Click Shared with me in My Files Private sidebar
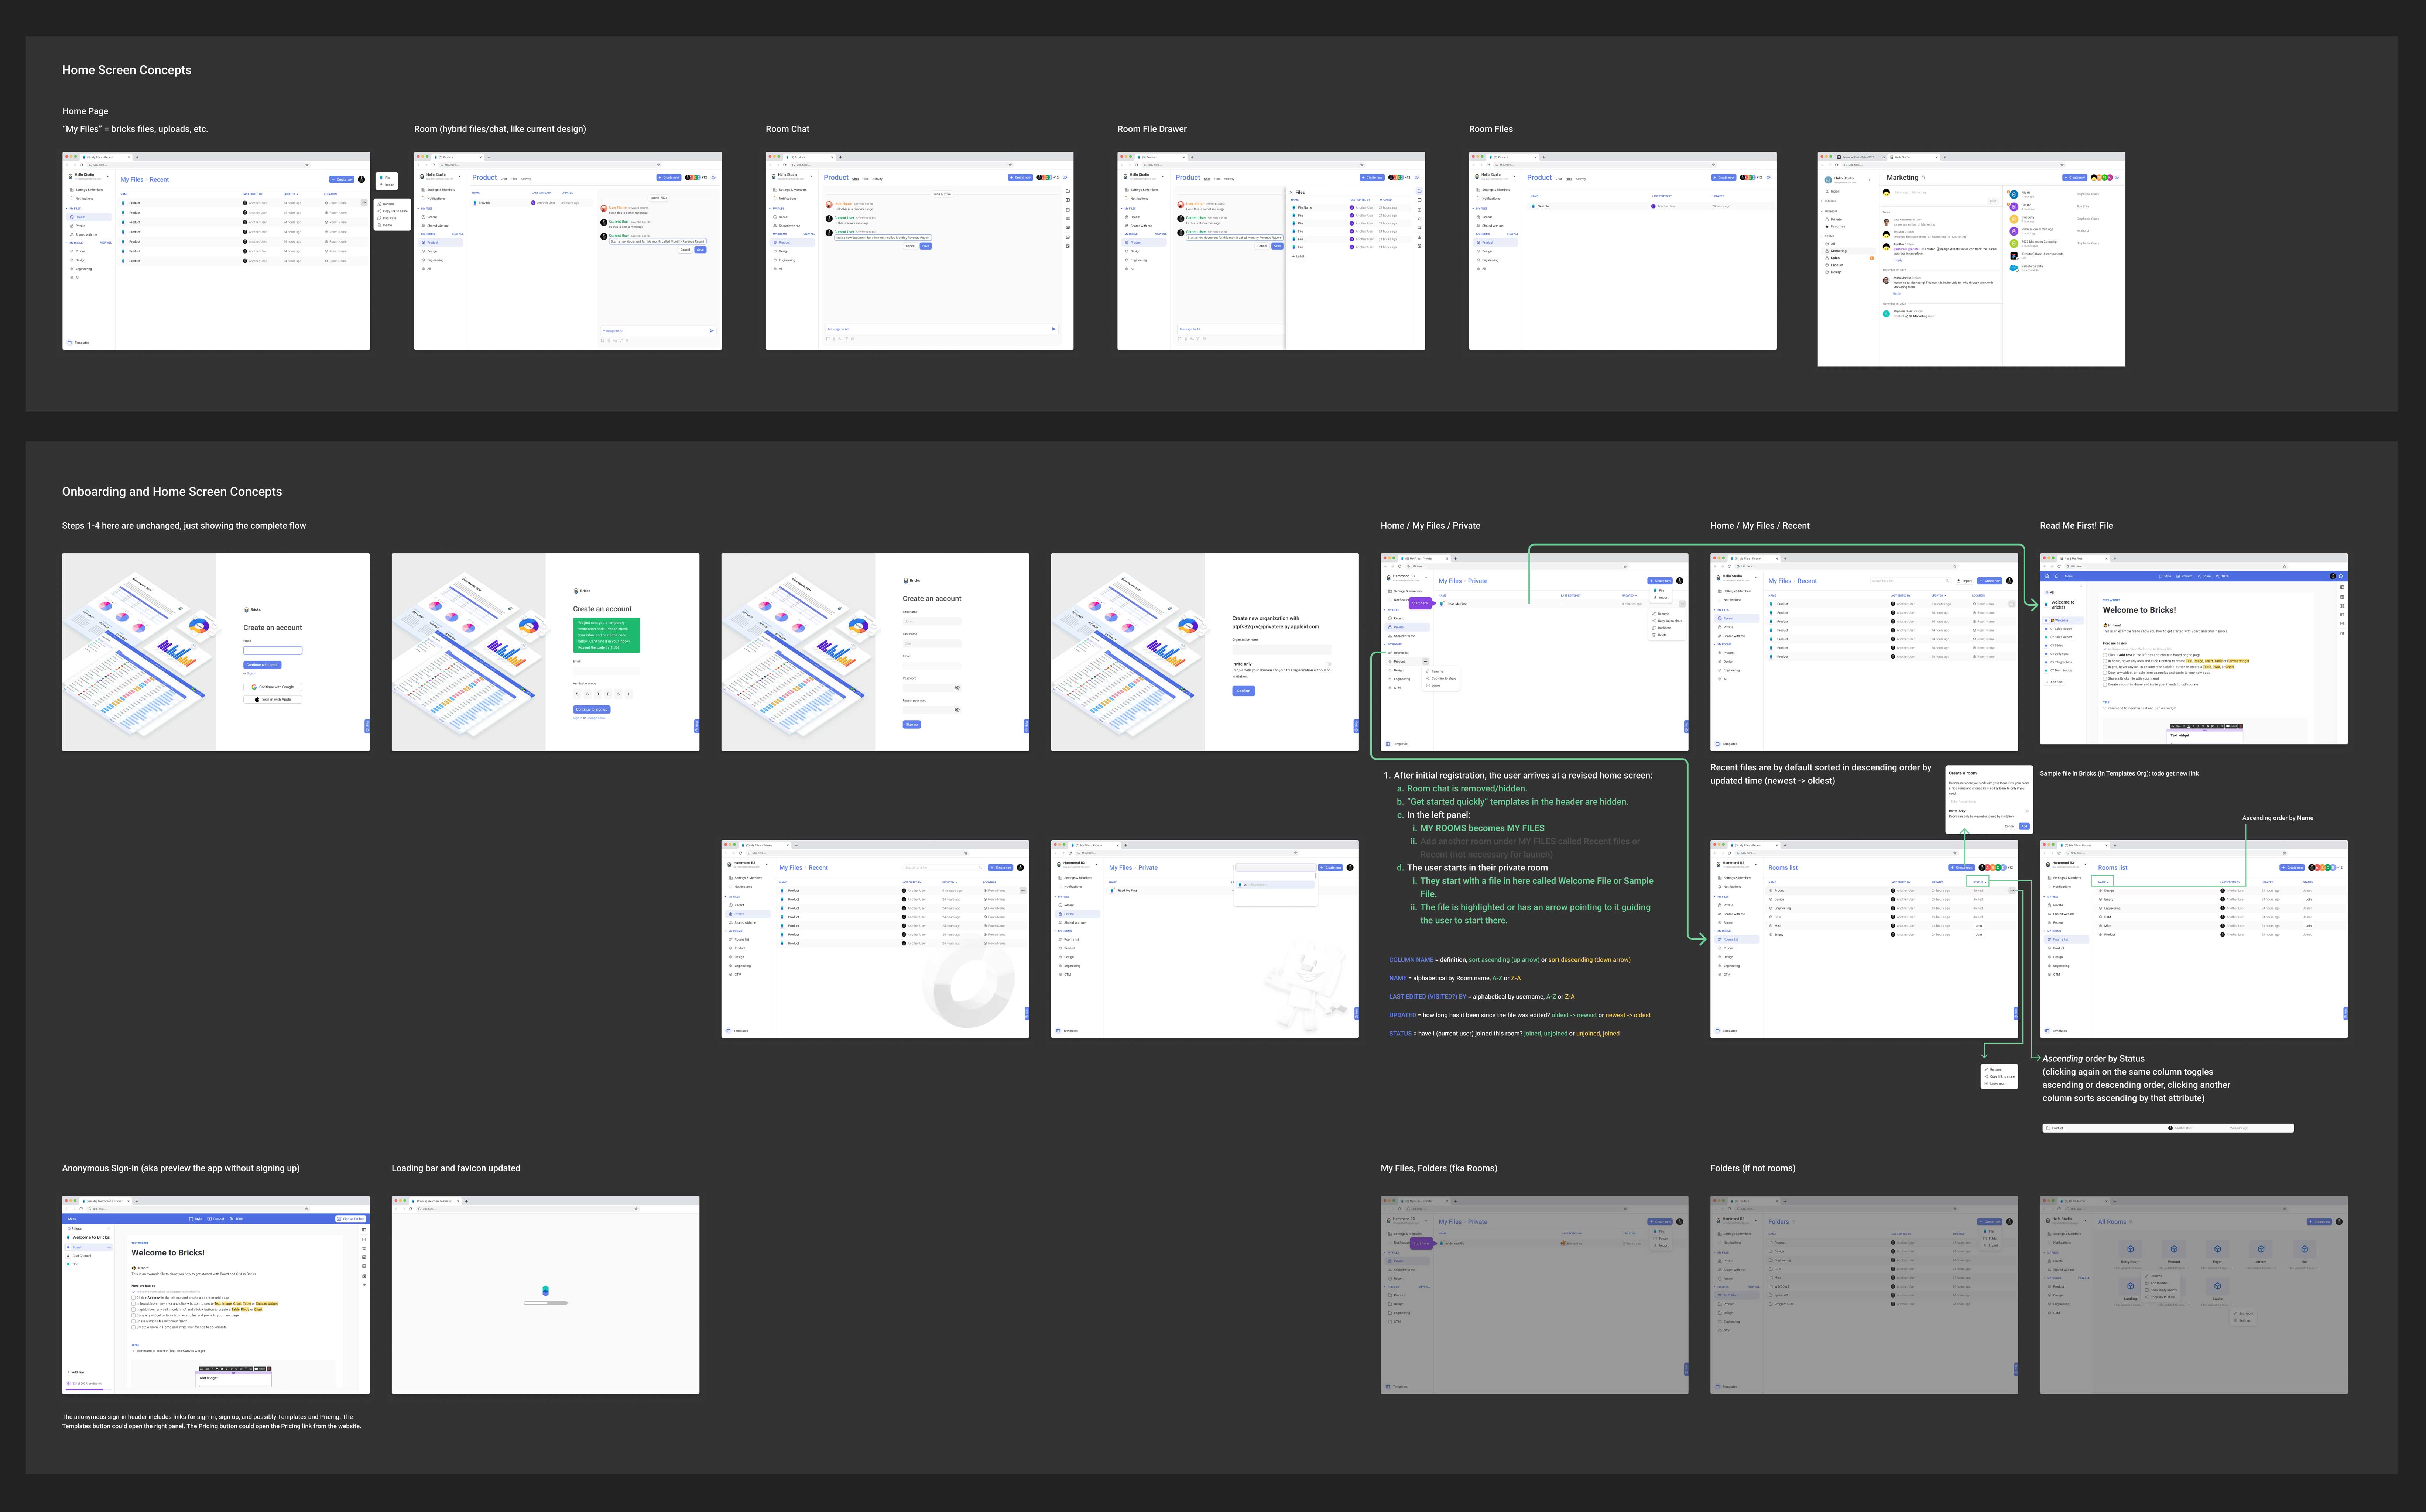This screenshot has height=1512, width=2426. click(x=1402, y=636)
